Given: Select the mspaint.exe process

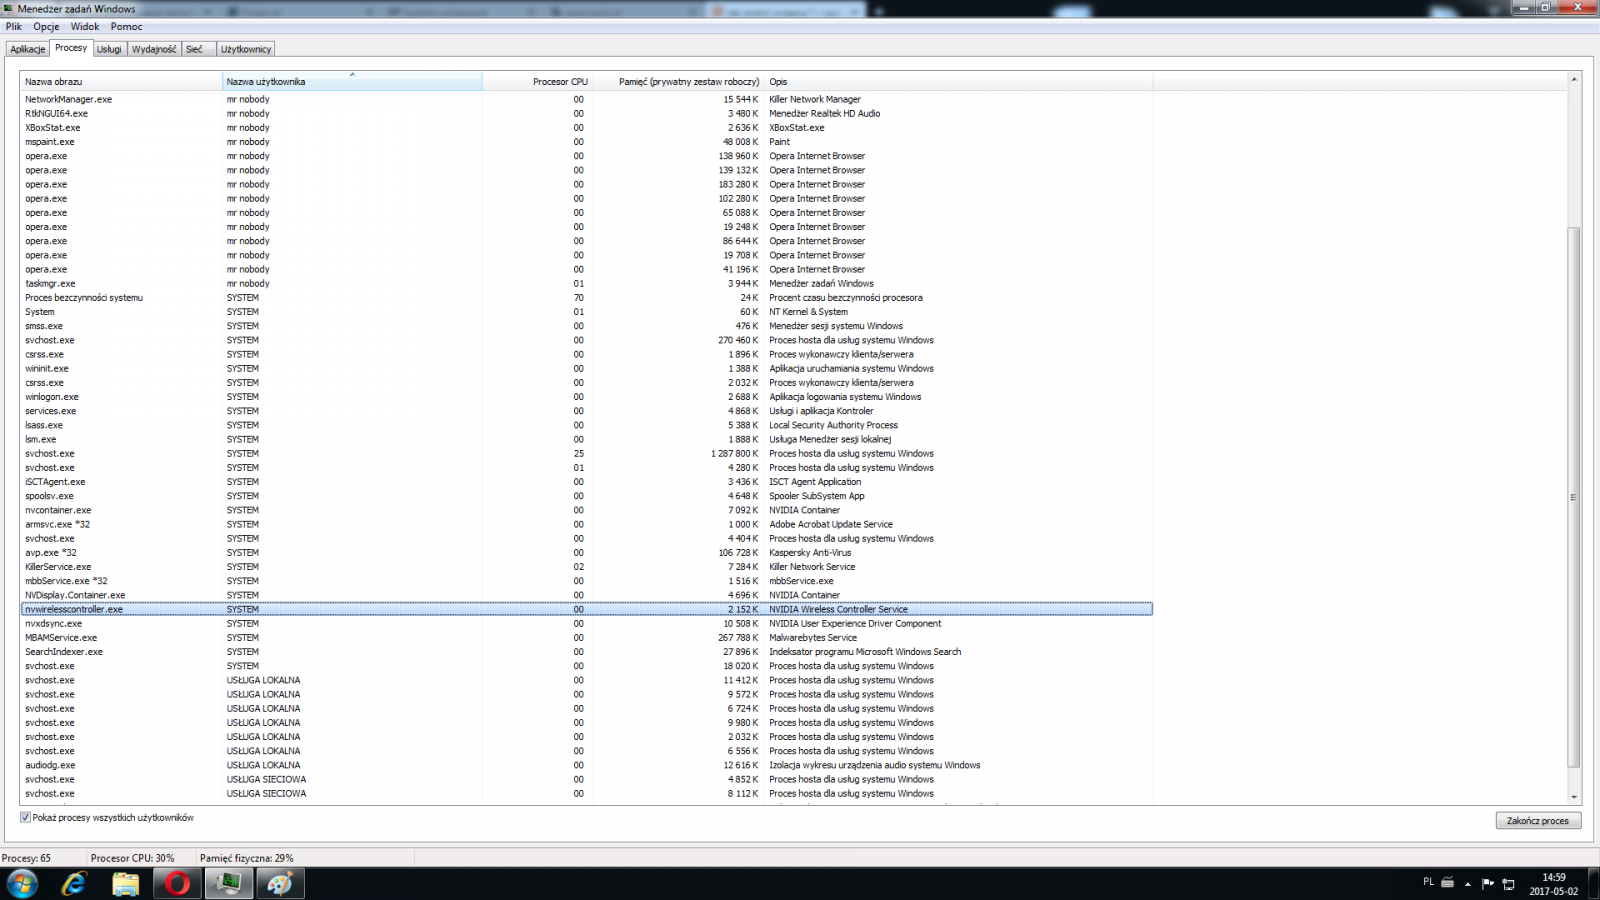Looking at the screenshot, I should [x=586, y=142].
